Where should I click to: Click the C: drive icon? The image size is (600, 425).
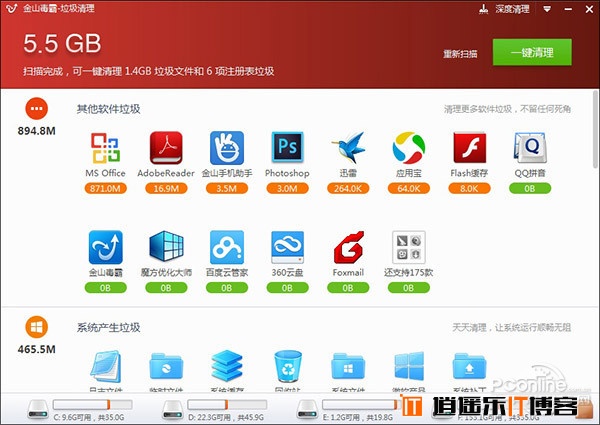click(x=38, y=409)
